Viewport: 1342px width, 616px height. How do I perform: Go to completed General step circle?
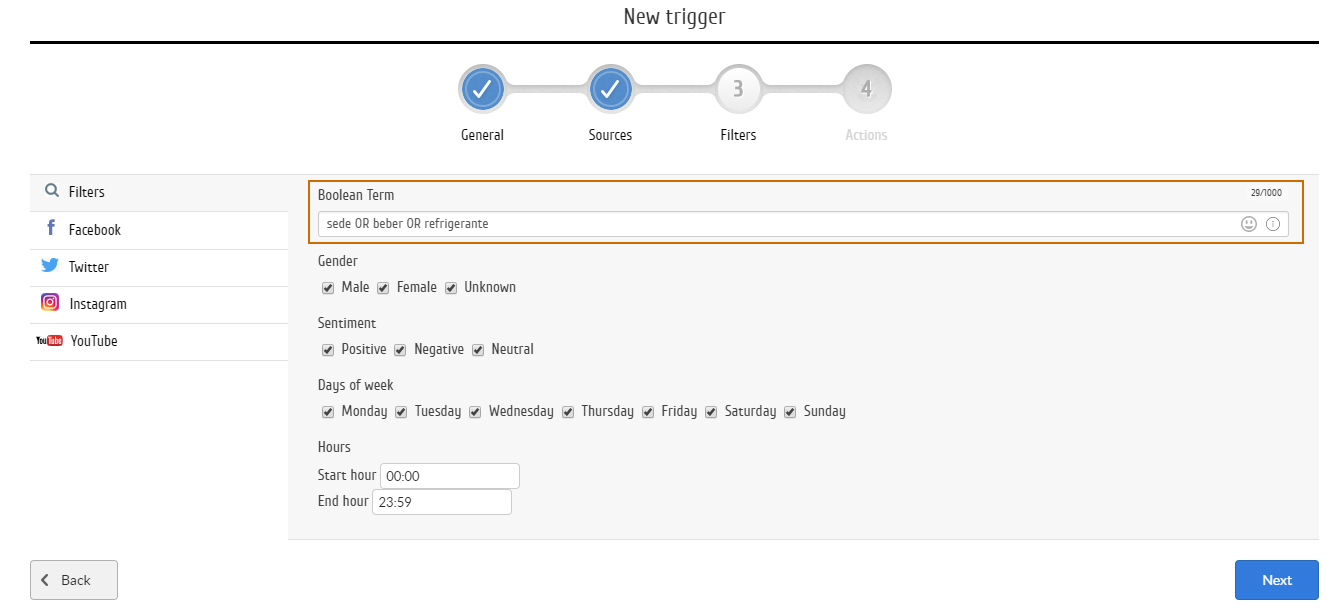click(x=482, y=90)
